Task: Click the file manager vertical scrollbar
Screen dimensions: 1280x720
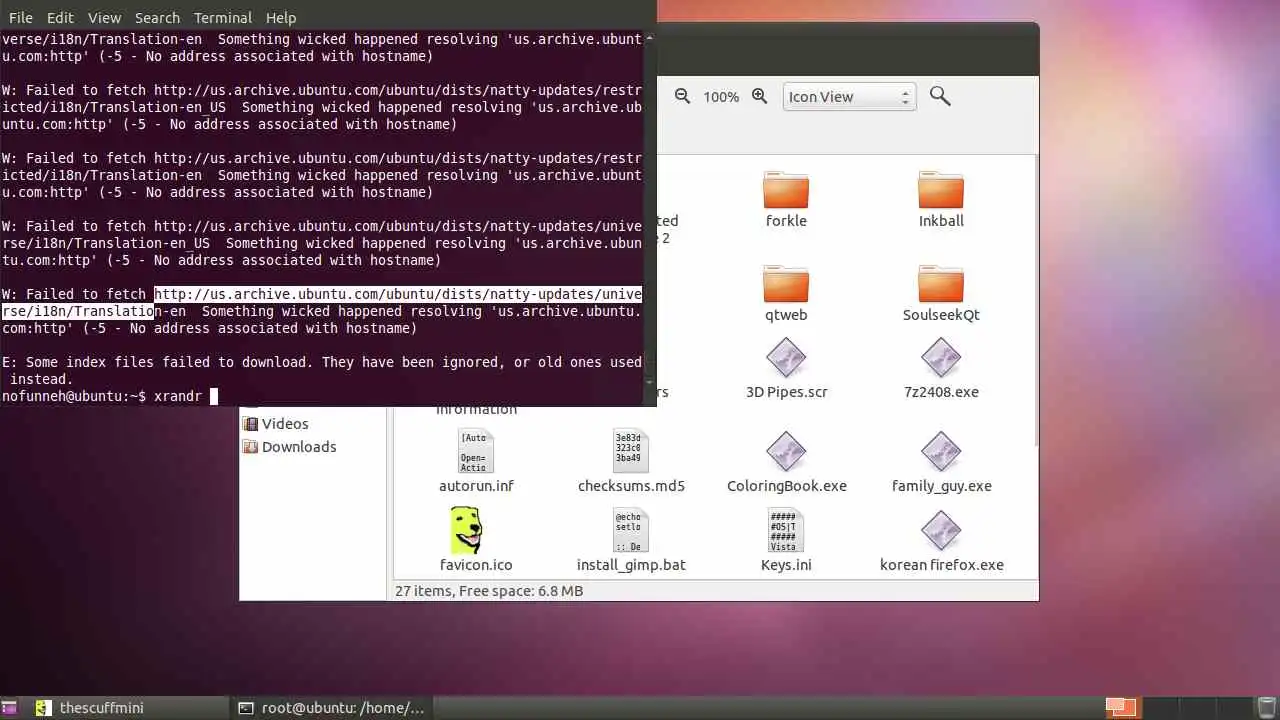Action: (1035, 300)
